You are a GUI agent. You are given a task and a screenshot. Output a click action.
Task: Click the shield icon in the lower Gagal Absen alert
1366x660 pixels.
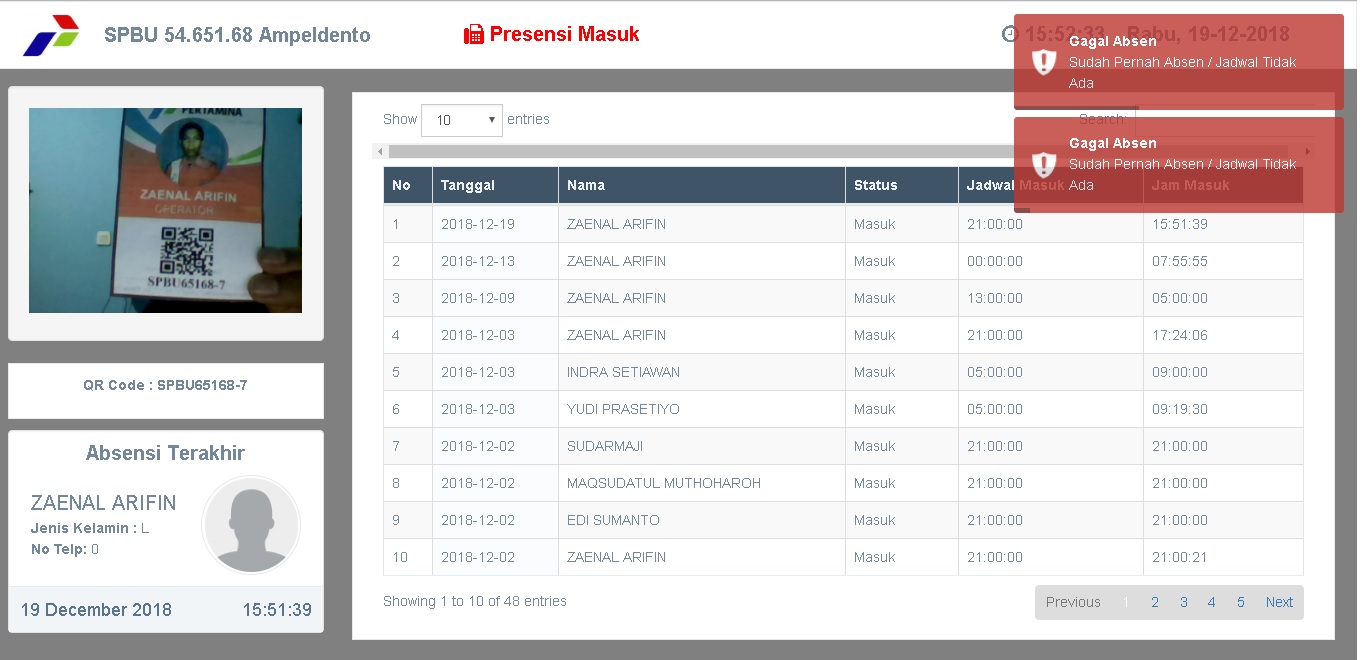[x=1044, y=164]
